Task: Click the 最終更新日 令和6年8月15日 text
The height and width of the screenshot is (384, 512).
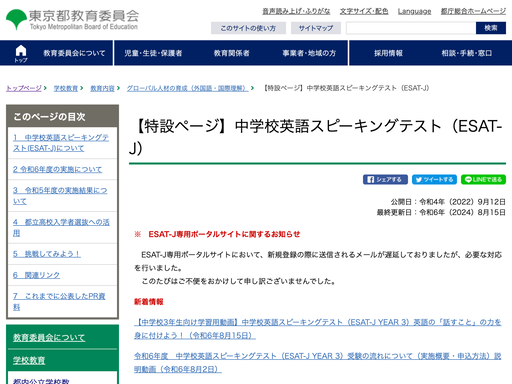Action: (x=441, y=212)
